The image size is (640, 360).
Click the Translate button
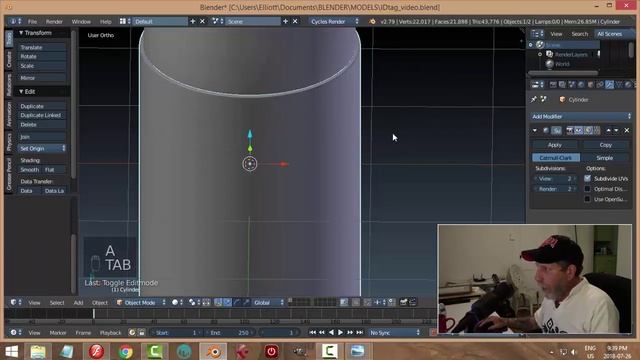[x=42, y=47]
